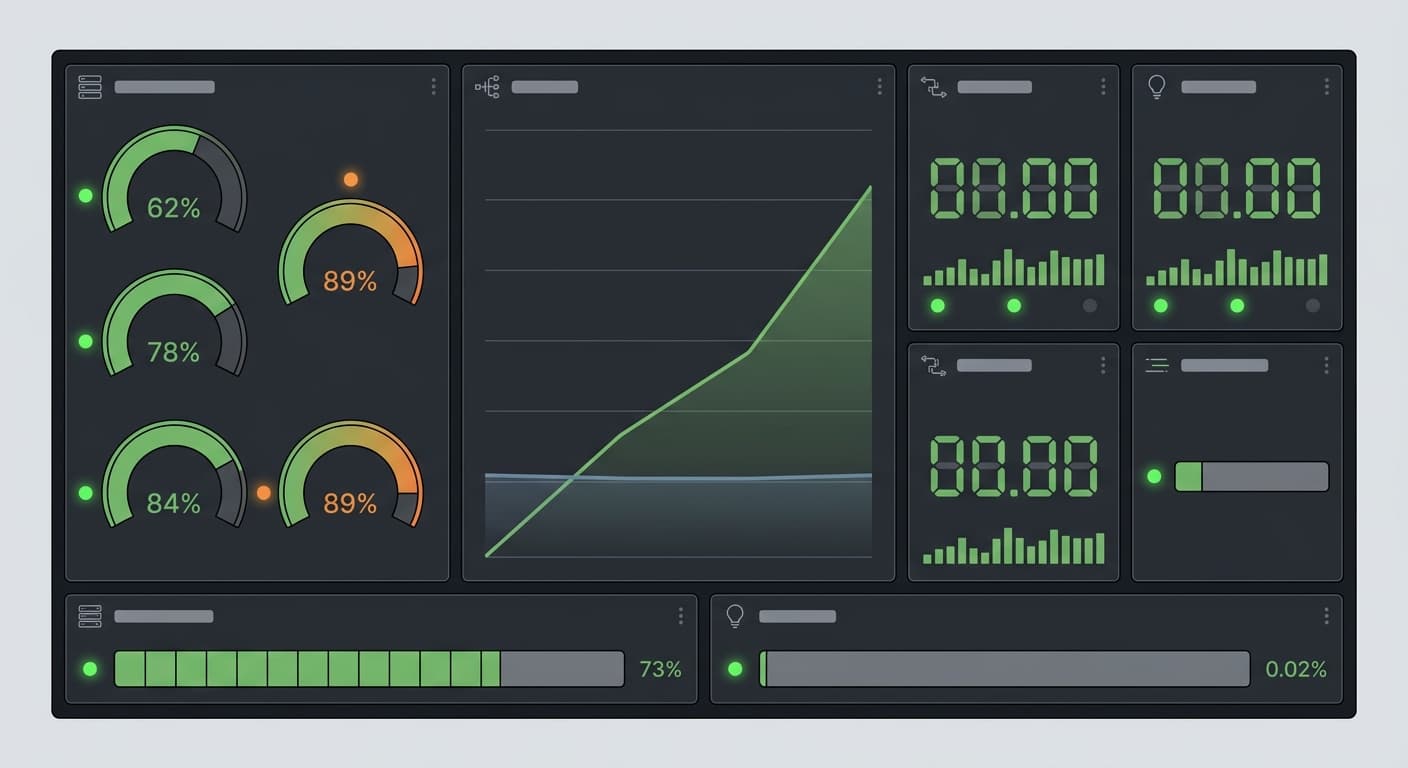Toggle the gray inactive dot in the lightbulb display panel
Image resolution: width=1408 pixels, height=768 pixels.
click(x=1313, y=306)
